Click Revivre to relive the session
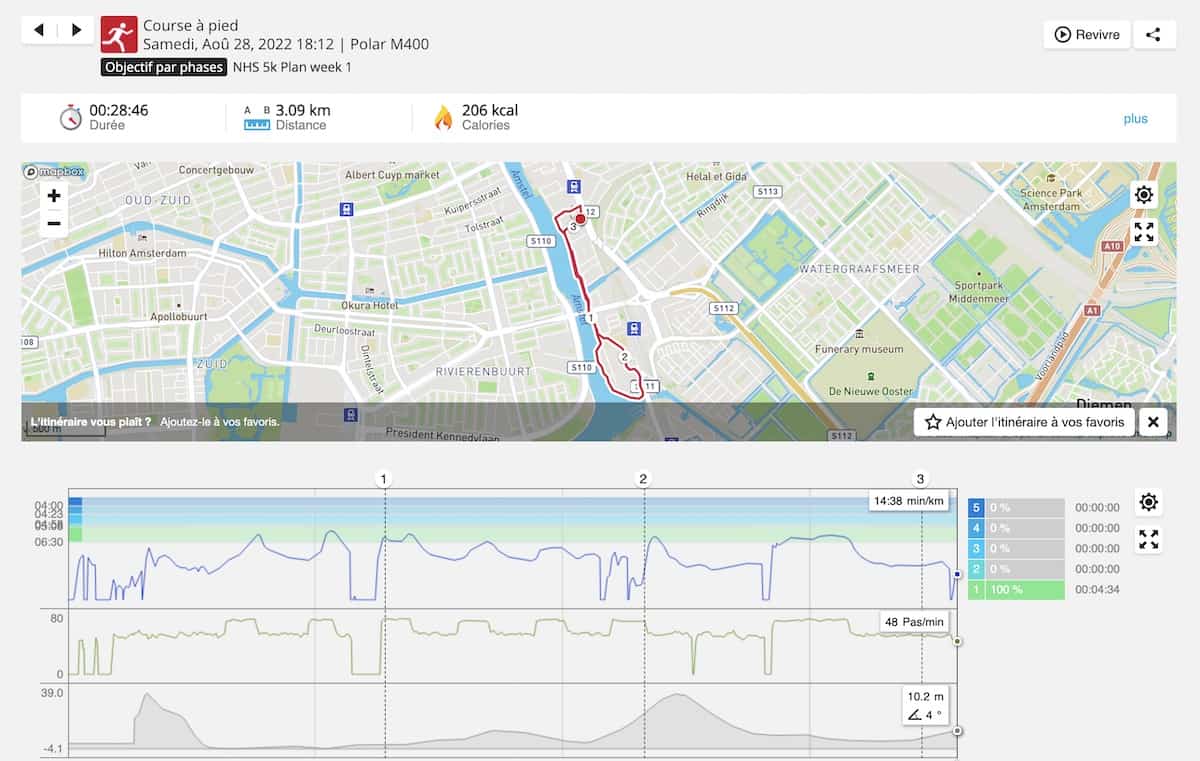The width and height of the screenshot is (1200, 761). [x=1087, y=34]
